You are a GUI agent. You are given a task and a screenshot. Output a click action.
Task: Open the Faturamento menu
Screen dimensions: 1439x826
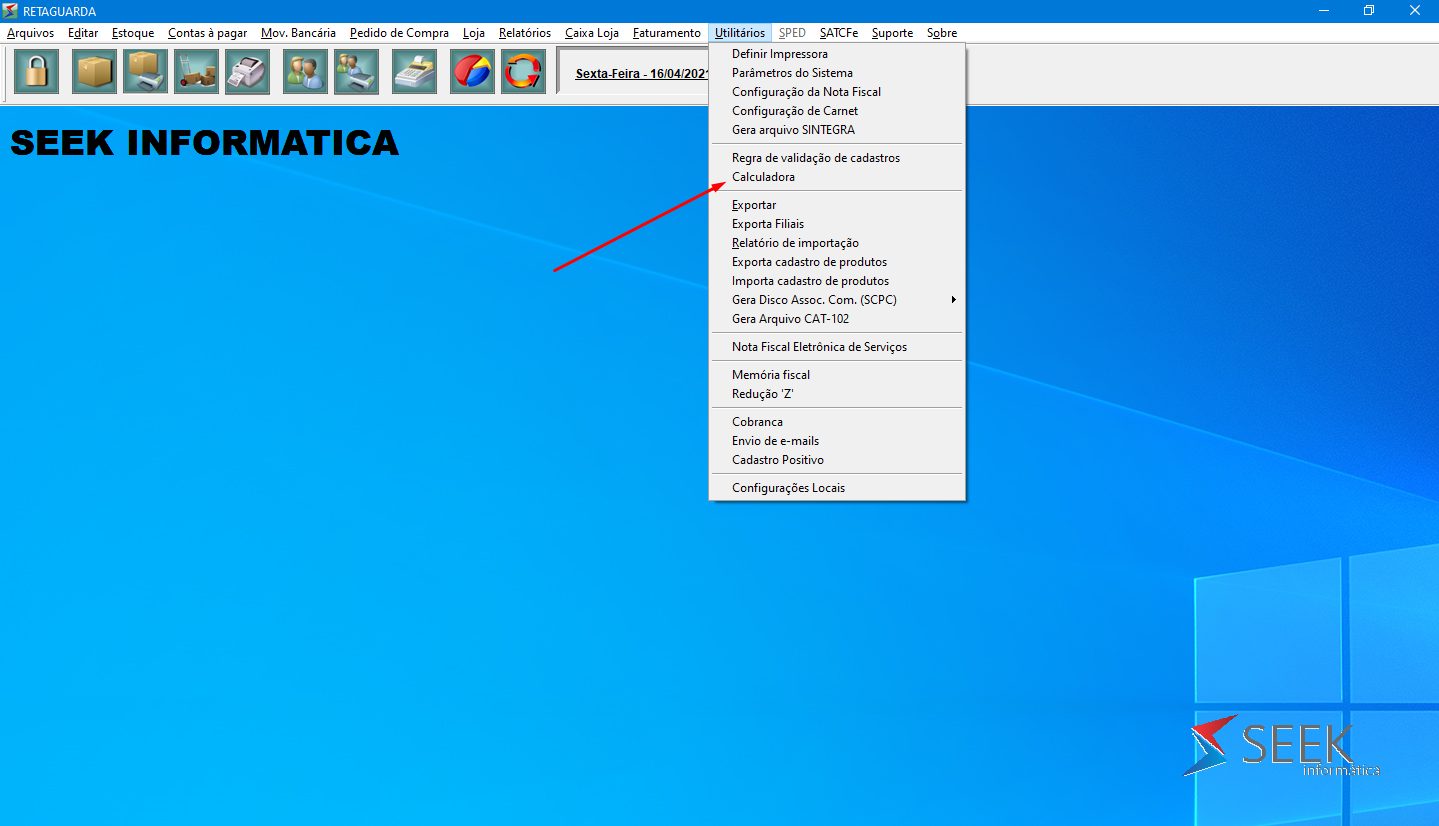(667, 33)
